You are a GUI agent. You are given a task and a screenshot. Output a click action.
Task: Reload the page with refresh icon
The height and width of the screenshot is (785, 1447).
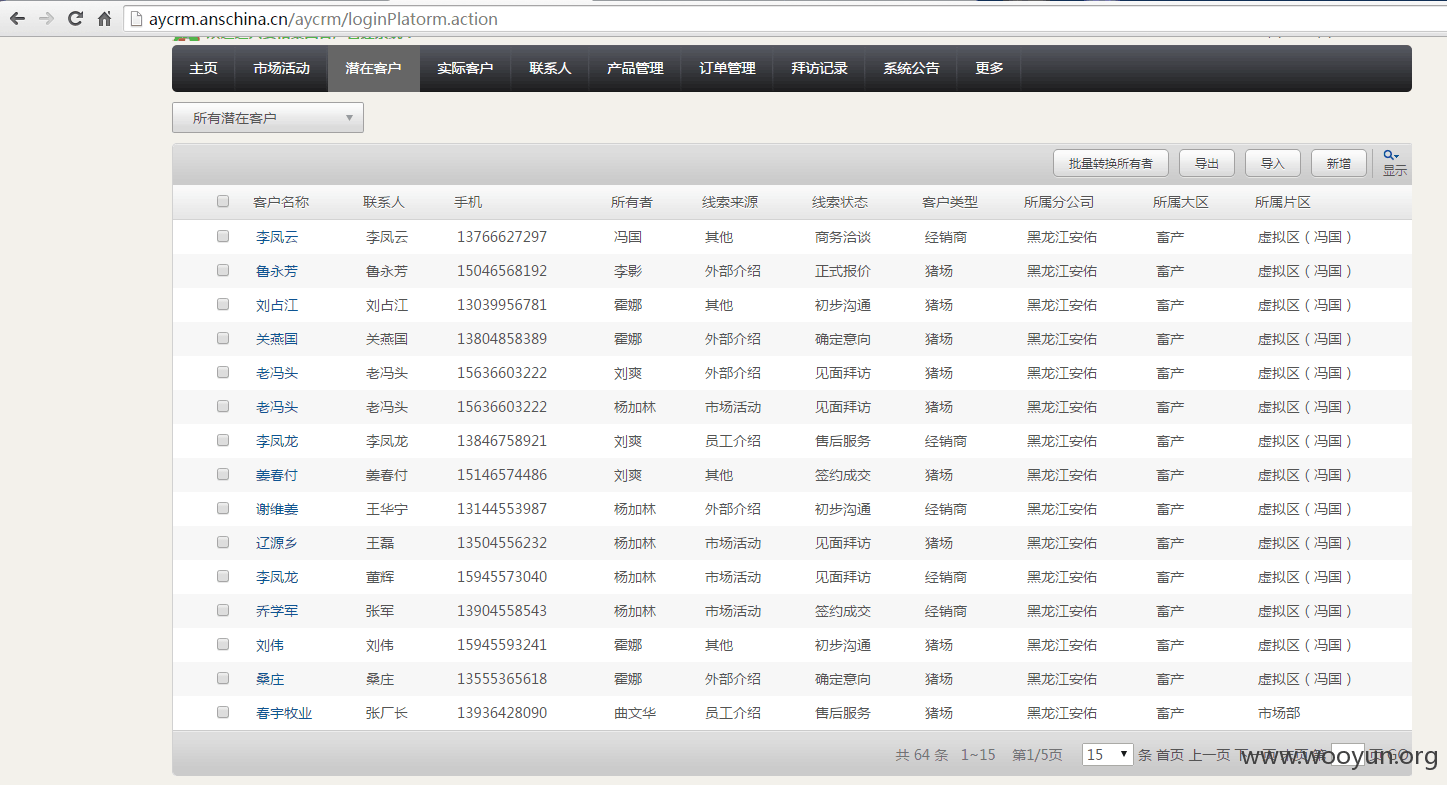[x=75, y=19]
